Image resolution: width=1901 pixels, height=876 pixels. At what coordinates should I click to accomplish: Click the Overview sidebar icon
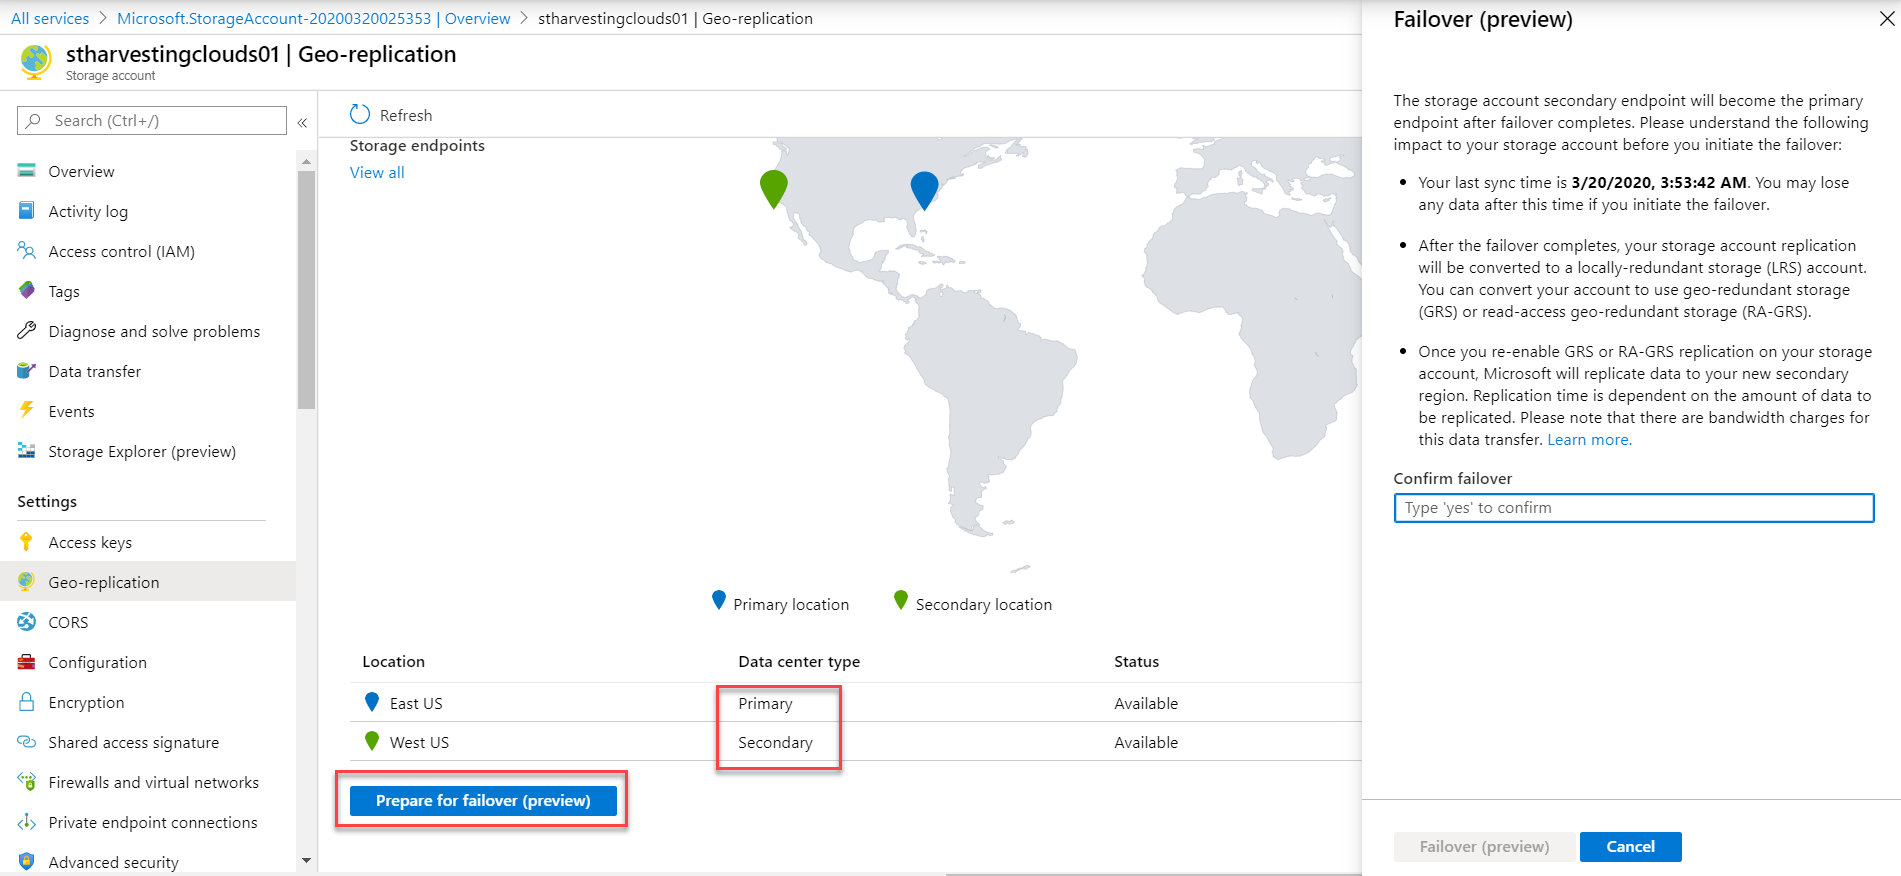[27, 171]
